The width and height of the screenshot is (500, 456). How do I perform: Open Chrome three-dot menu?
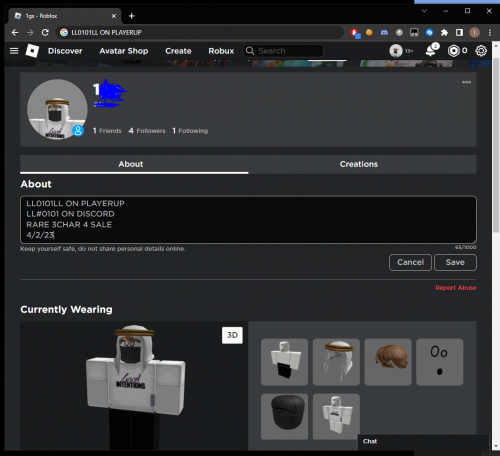click(489, 32)
